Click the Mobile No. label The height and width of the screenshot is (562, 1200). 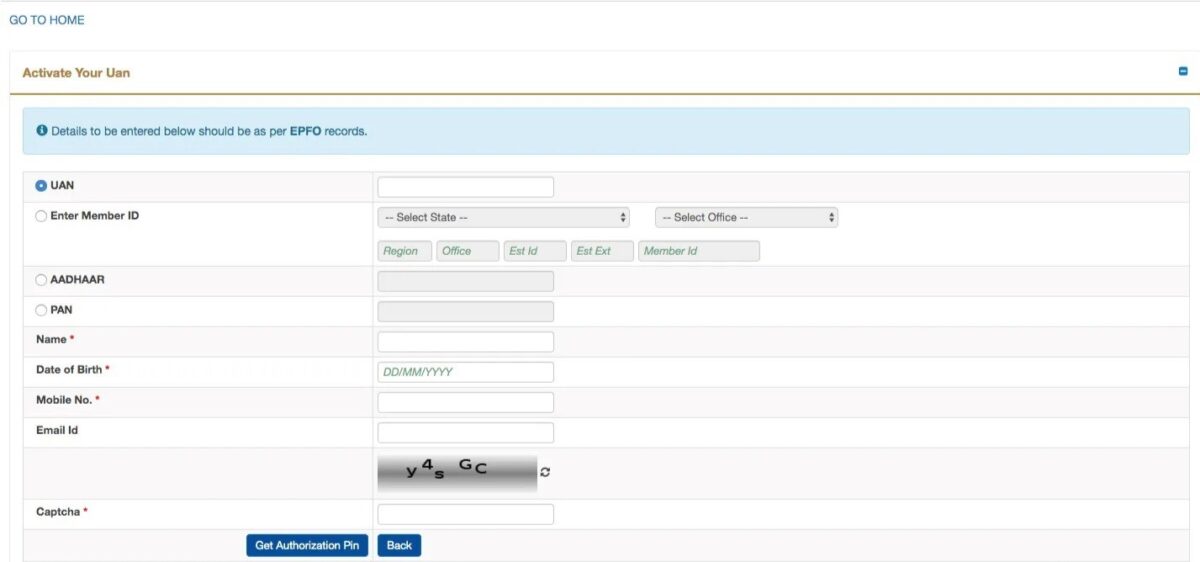click(68, 400)
